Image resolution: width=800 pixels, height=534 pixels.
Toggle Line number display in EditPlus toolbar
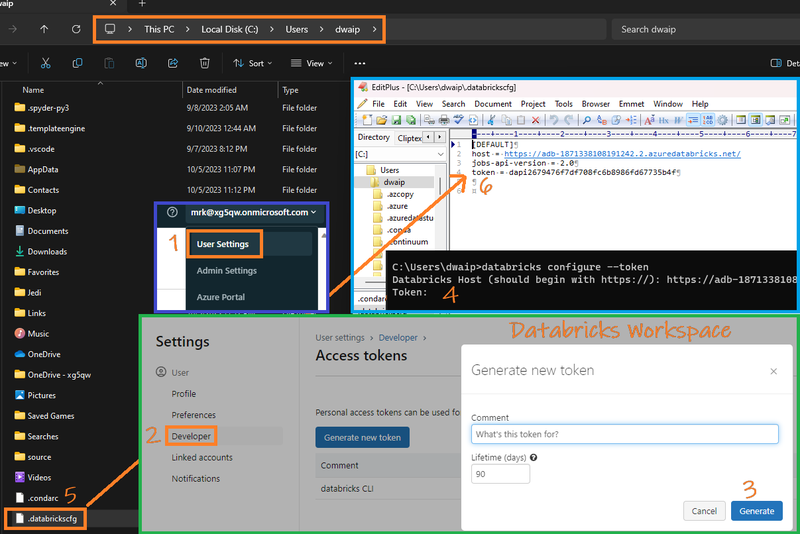(x=708, y=120)
